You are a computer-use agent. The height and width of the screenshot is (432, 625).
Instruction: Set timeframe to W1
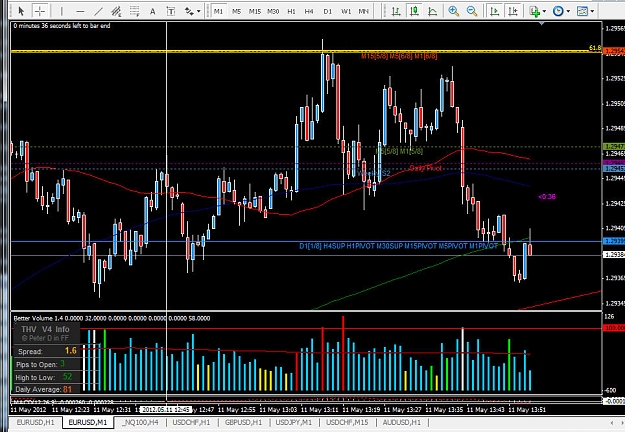(346, 11)
